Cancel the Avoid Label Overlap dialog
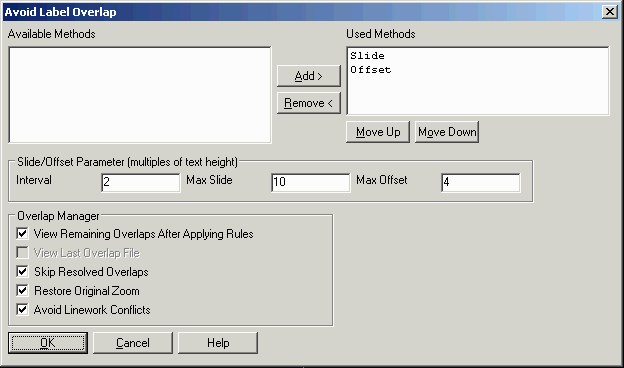This screenshot has height=368, width=624. 133,343
